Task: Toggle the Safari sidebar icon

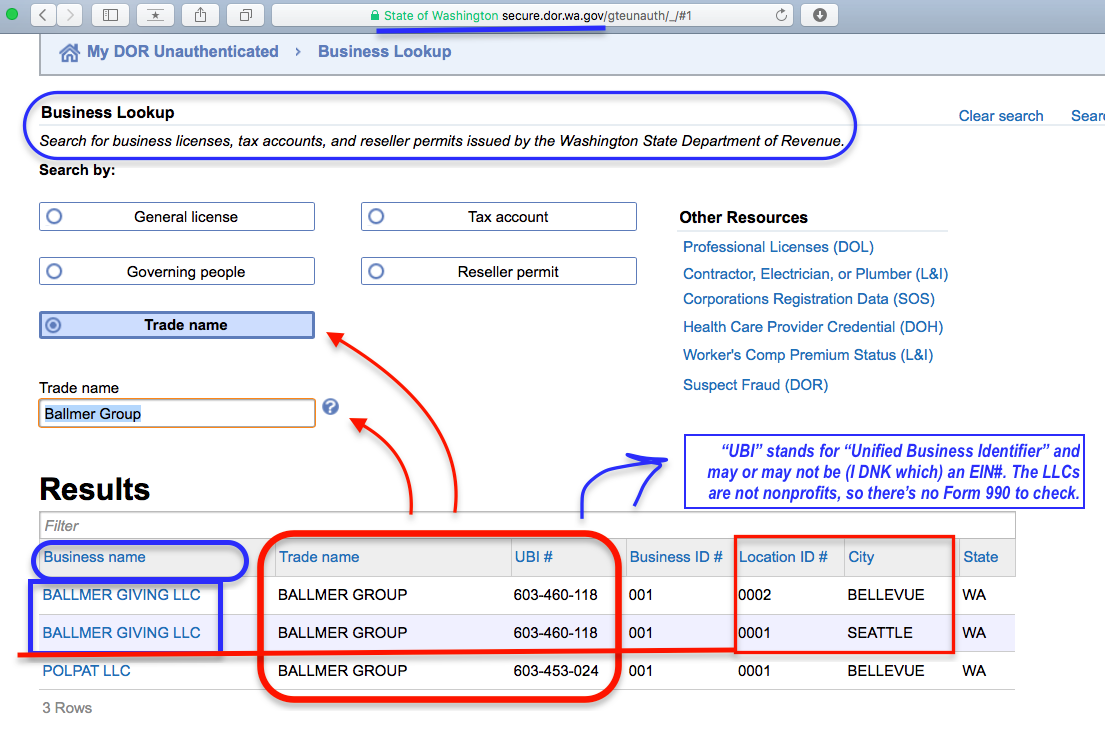Action: tap(110, 15)
